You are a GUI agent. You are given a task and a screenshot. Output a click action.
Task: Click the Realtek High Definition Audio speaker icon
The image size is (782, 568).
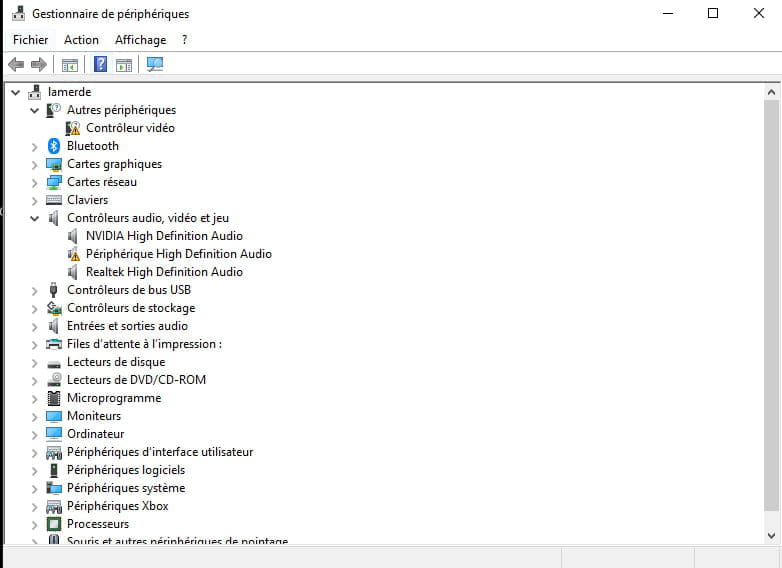[x=73, y=272]
